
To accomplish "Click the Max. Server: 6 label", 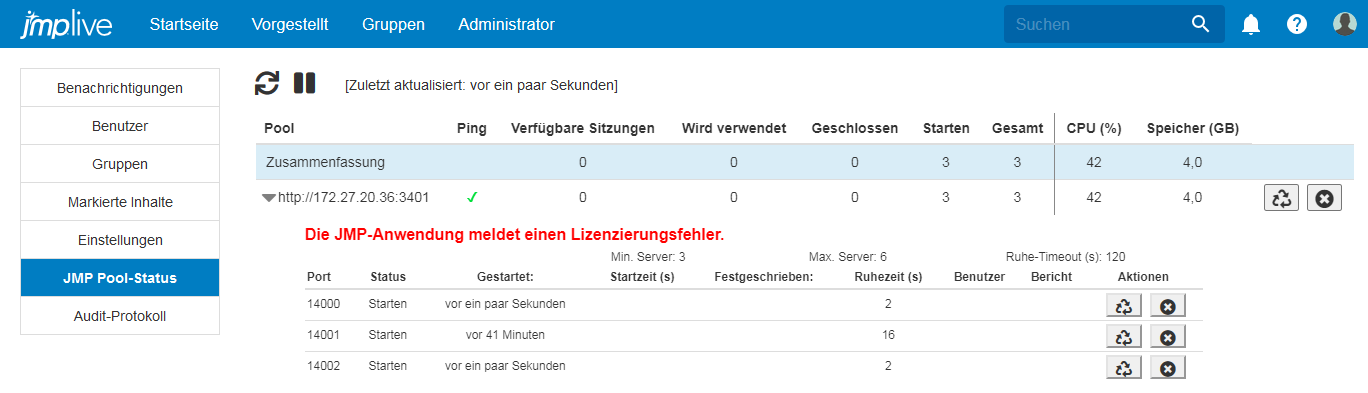I will point(847,257).
